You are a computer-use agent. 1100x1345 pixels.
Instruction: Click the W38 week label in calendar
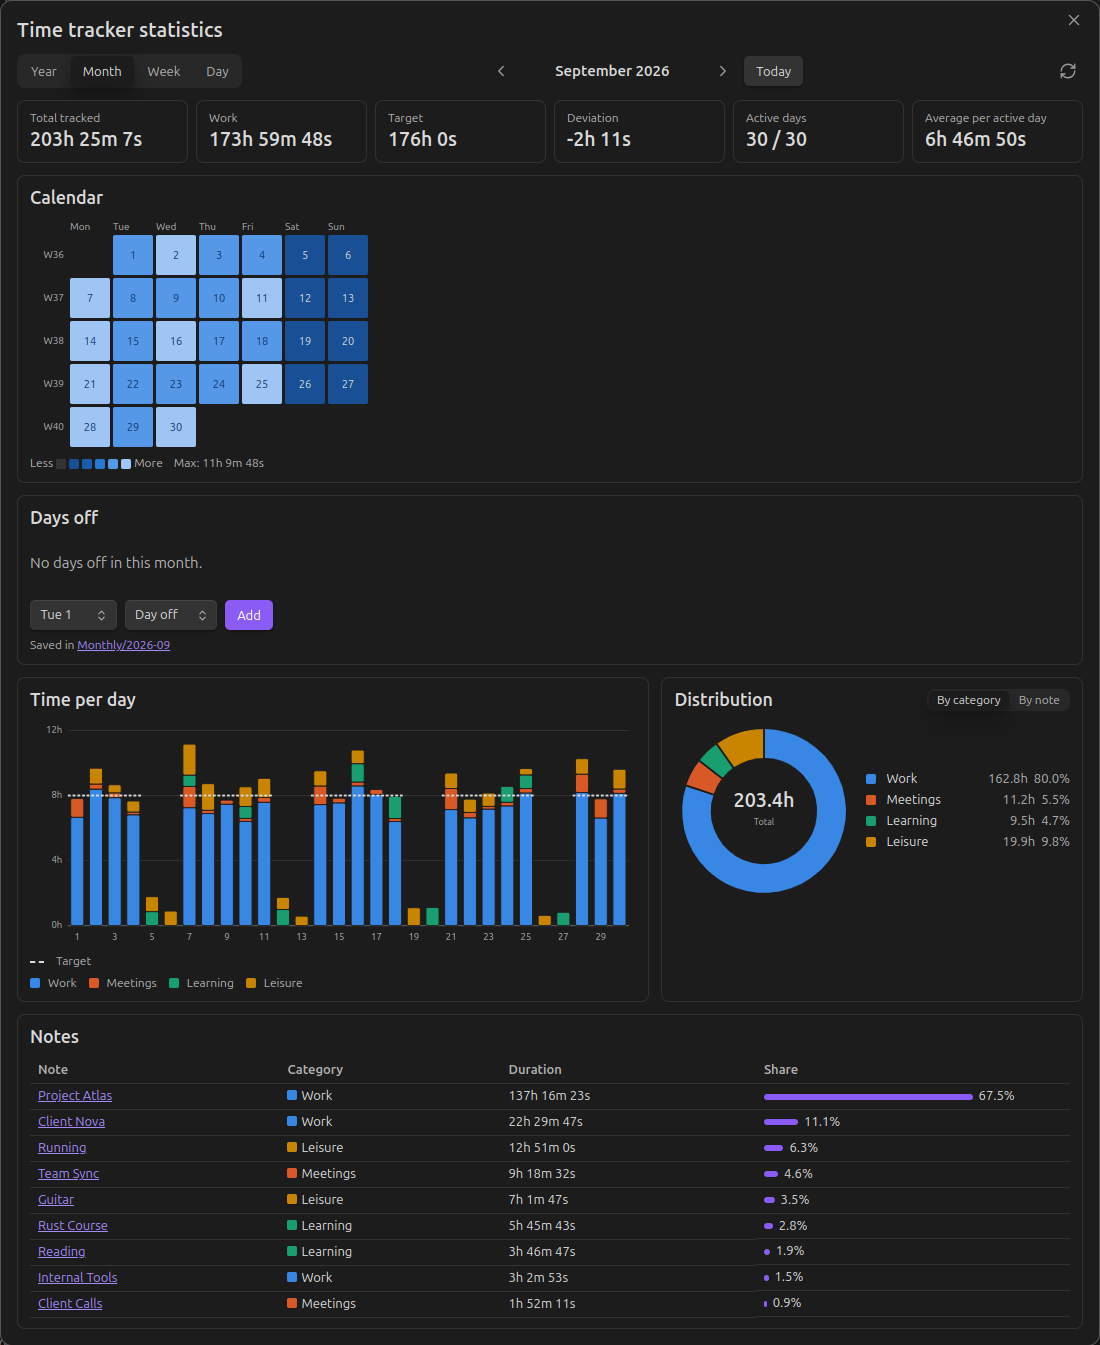pyautogui.click(x=53, y=341)
